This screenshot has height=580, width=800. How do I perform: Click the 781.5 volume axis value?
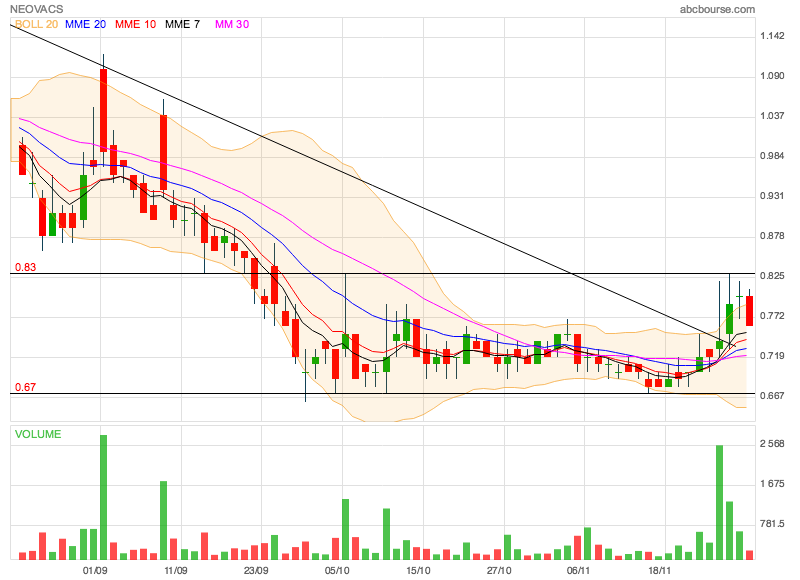pyautogui.click(x=772, y=524)
